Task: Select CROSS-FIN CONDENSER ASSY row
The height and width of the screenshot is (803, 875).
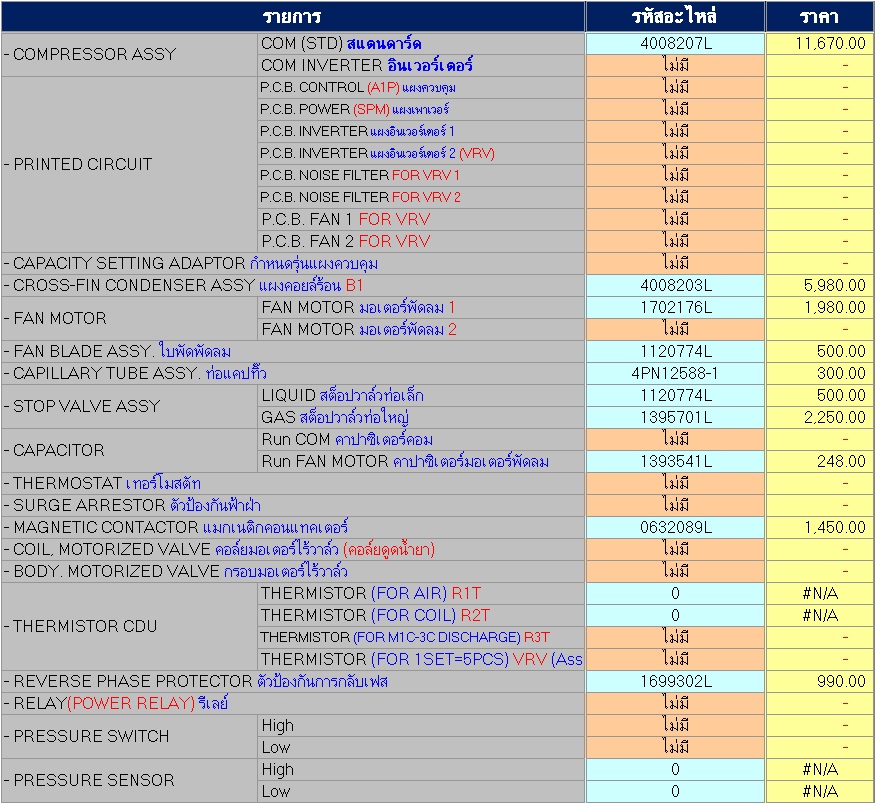Action: click(x=293, y=286)
